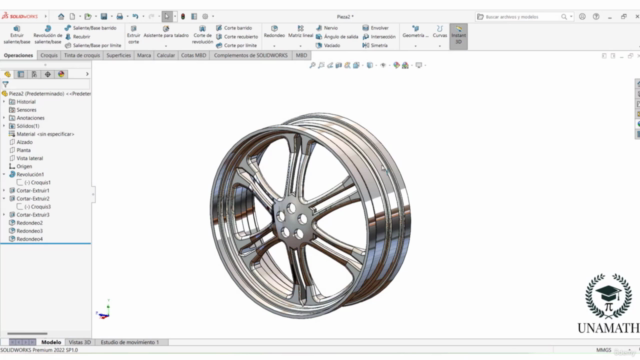
Task: Click the Recubrir tool
Action: tap(78, 37)
